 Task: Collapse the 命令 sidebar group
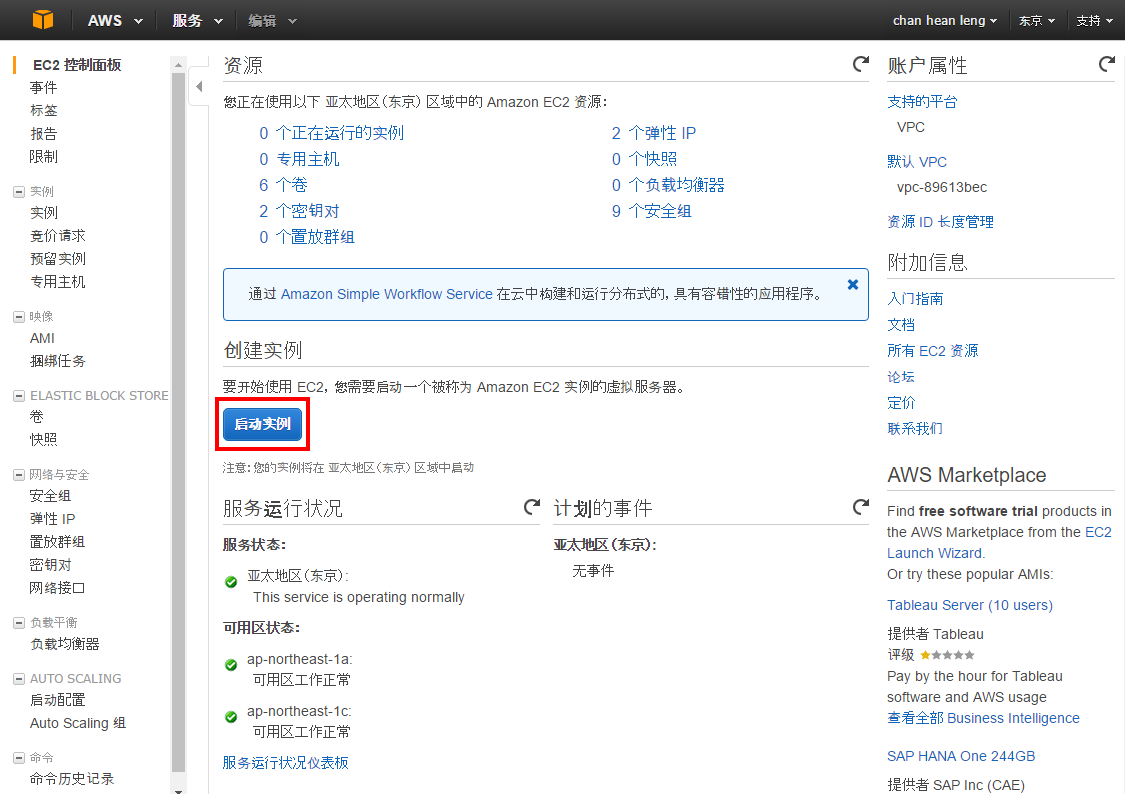19,757
